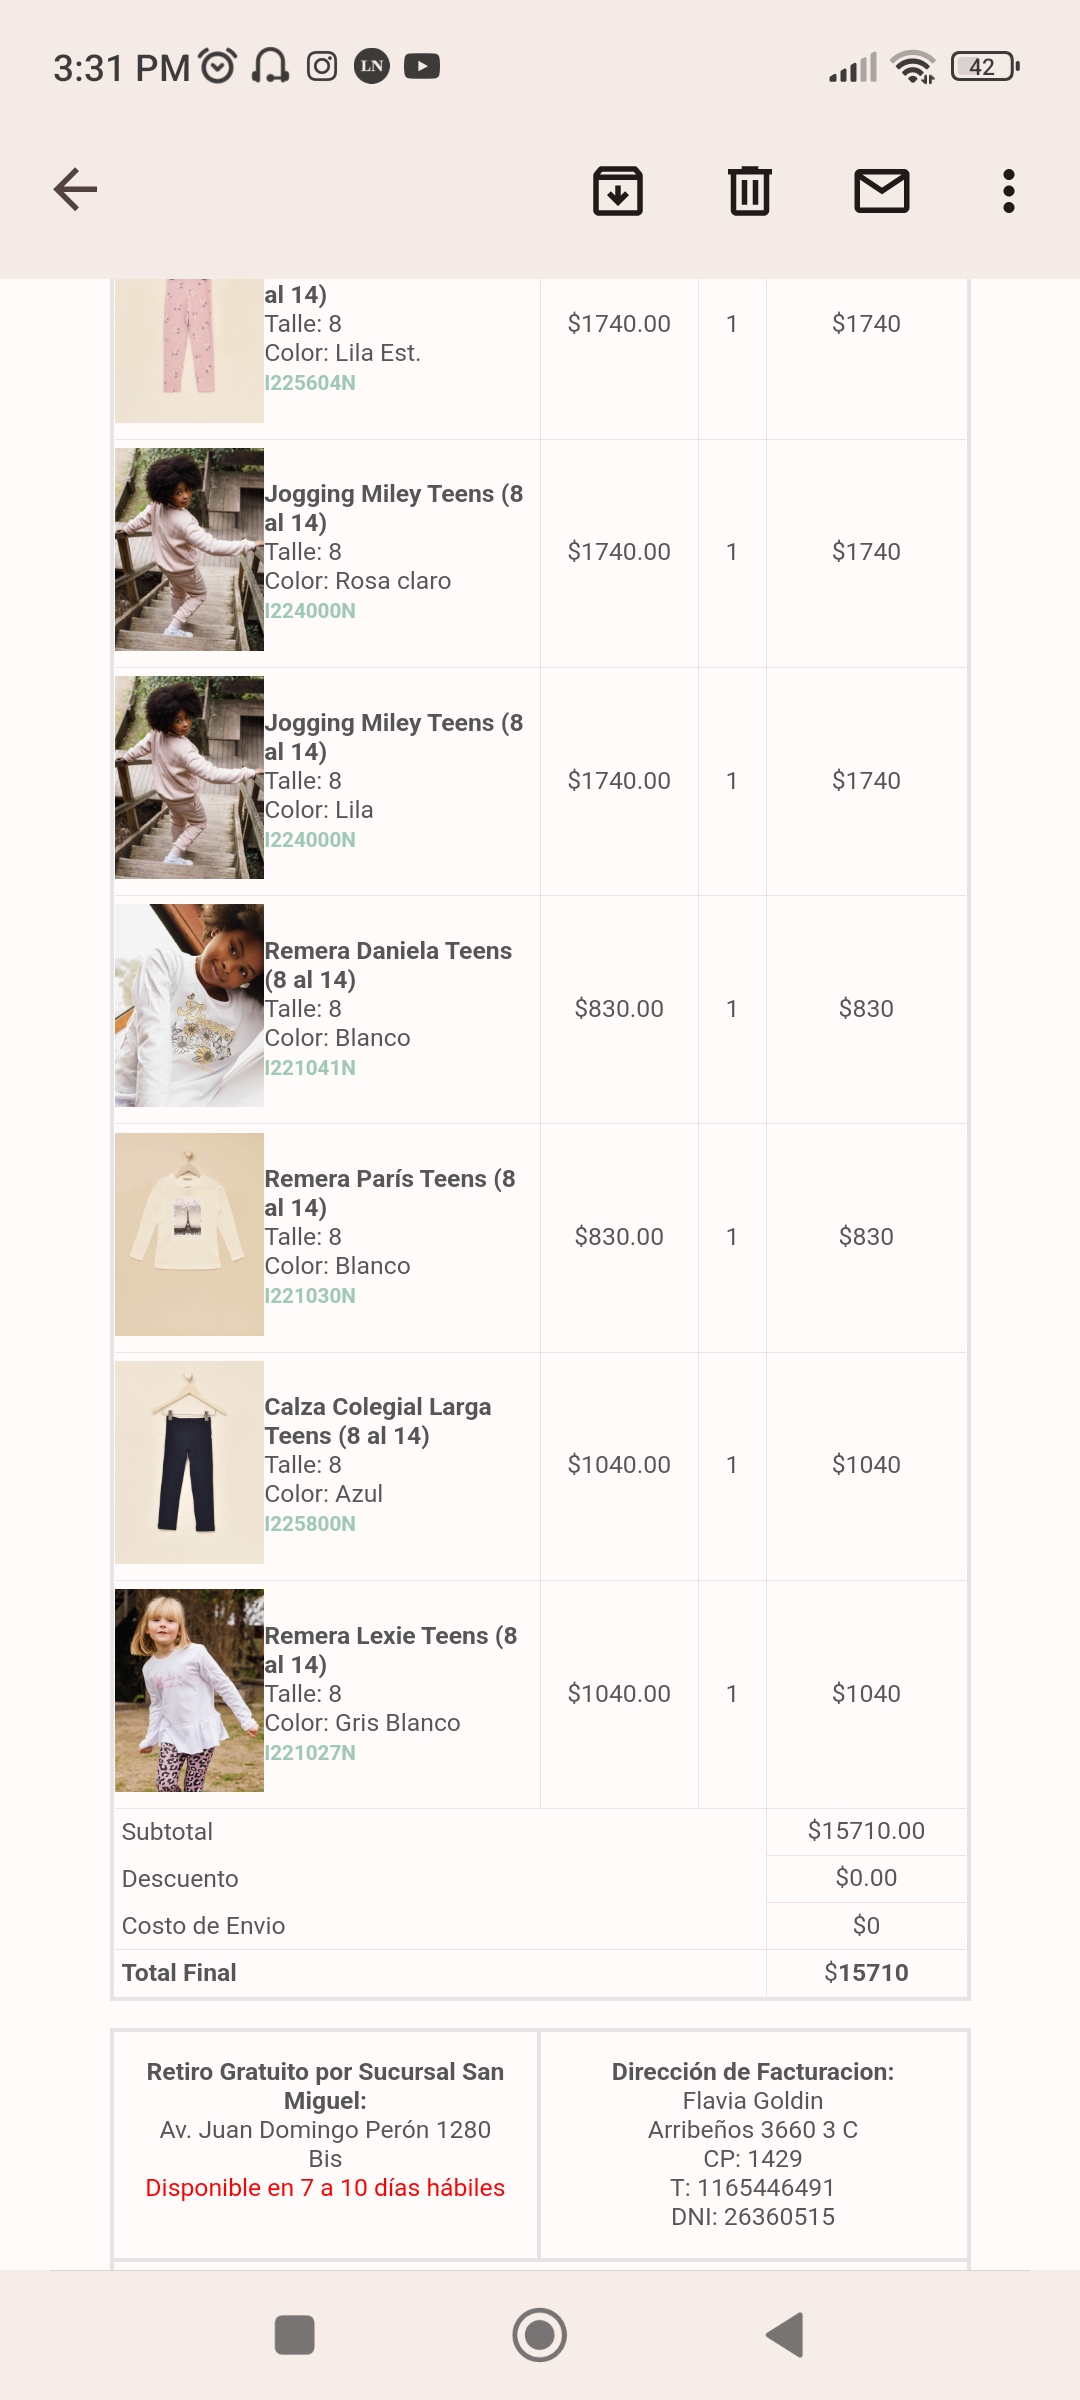
Task: Tap the Calza Colegial Larga product image
Action: tap(189, 1462)
